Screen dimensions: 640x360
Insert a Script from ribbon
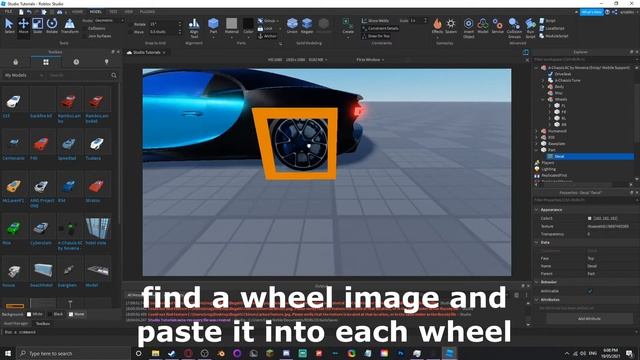pyautogui.click(x=548, y=20)
